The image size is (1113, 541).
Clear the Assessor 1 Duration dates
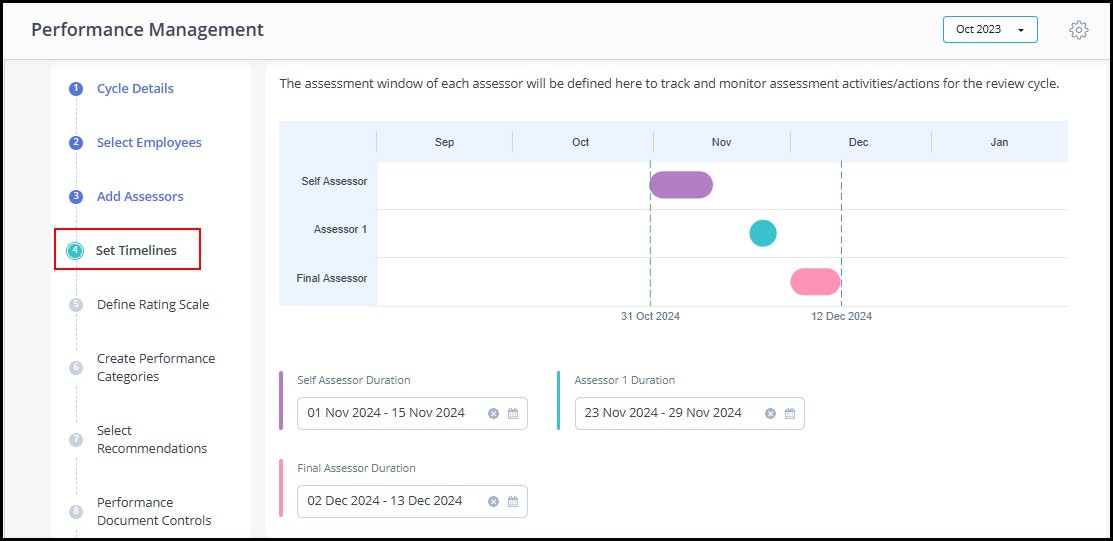pos(770,414)
